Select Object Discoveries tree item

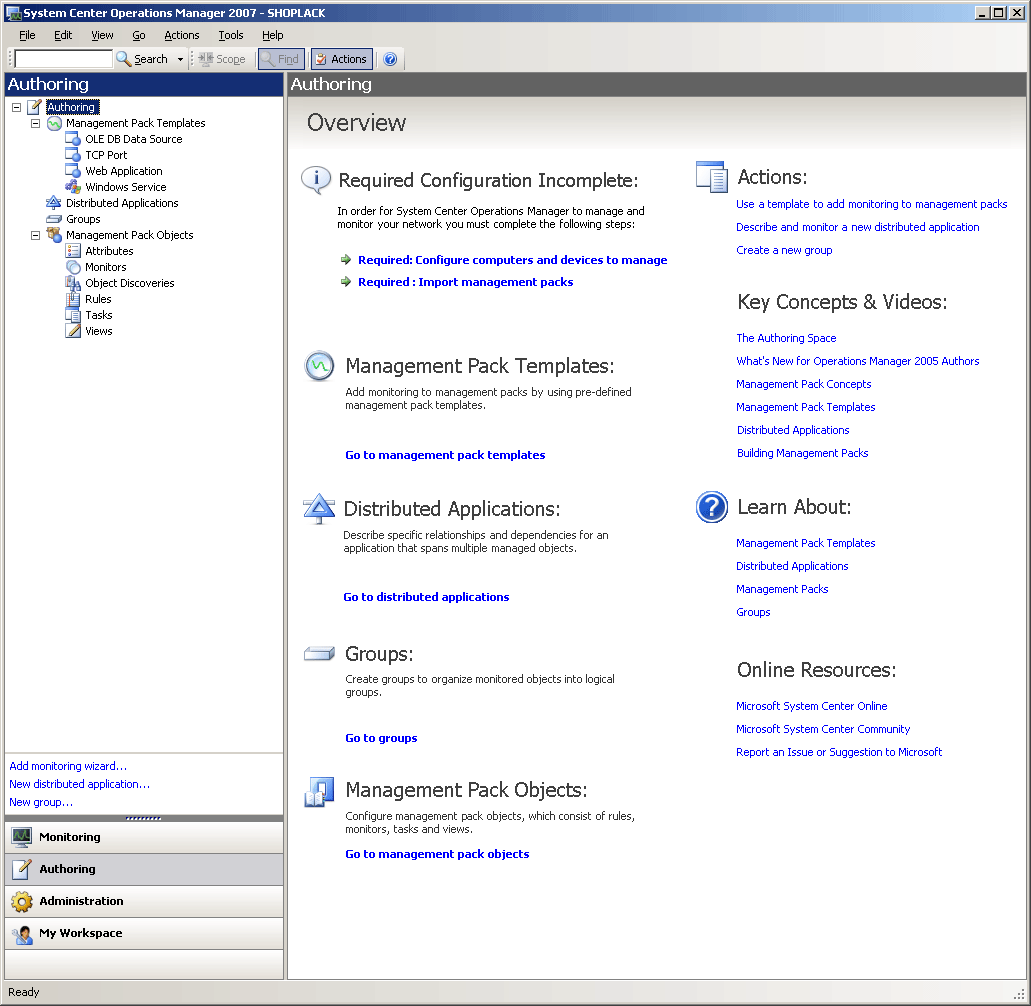click(130, 283)
